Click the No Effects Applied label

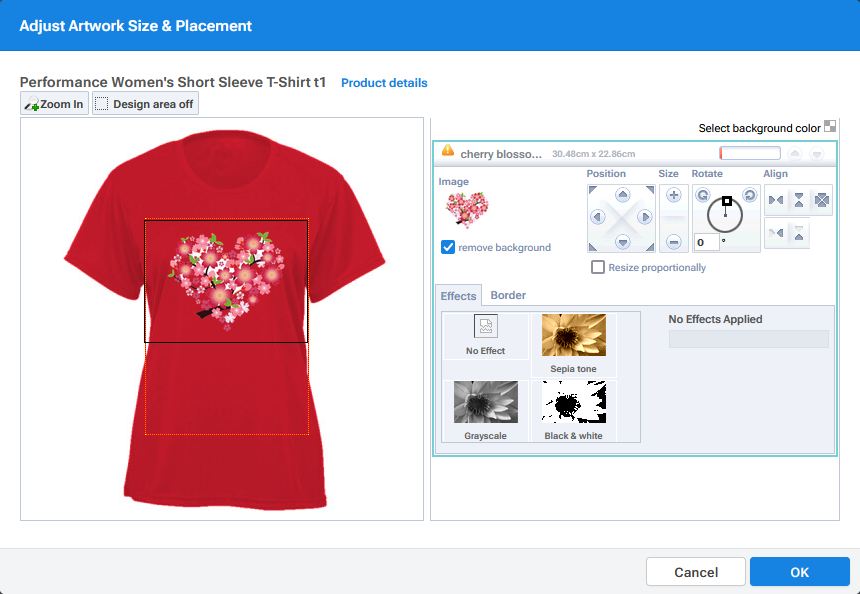tap(715, 319)
